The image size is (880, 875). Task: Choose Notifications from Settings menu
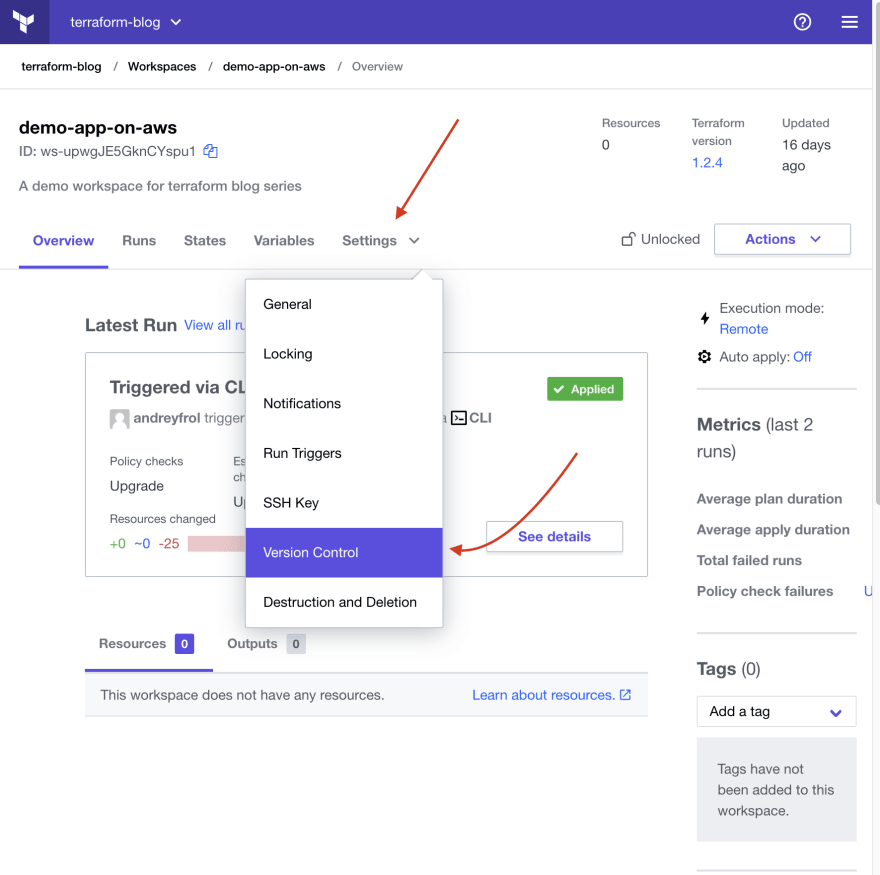344,404
